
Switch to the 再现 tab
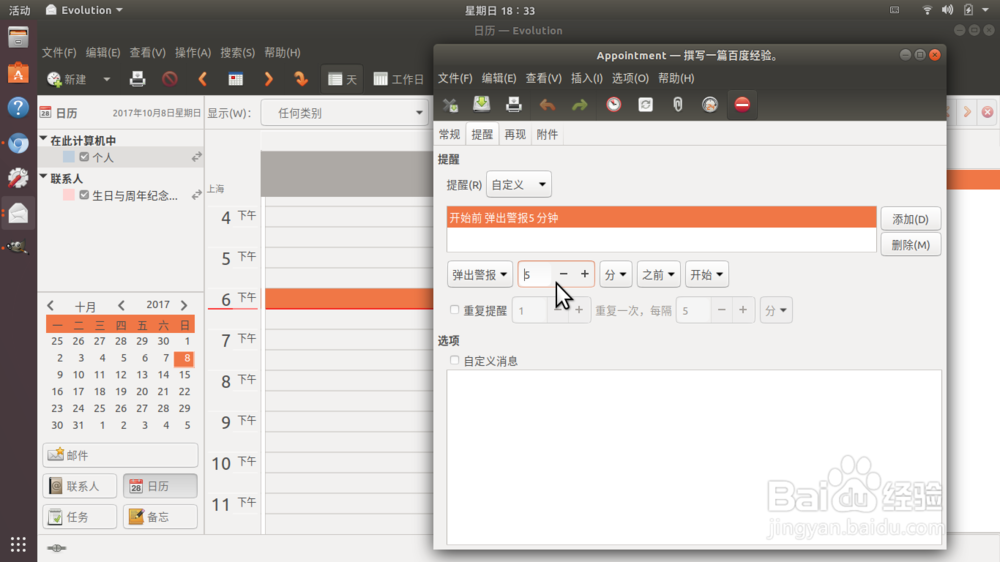tap(515, 135)
